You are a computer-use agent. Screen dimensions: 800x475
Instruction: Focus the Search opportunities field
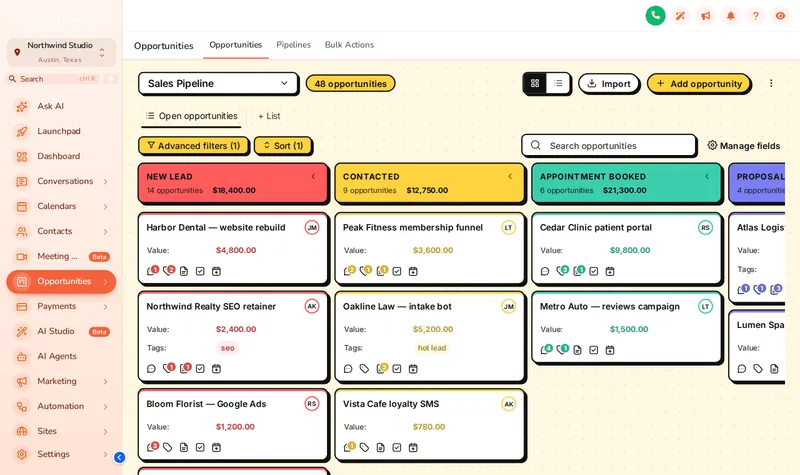coord(609,145)
